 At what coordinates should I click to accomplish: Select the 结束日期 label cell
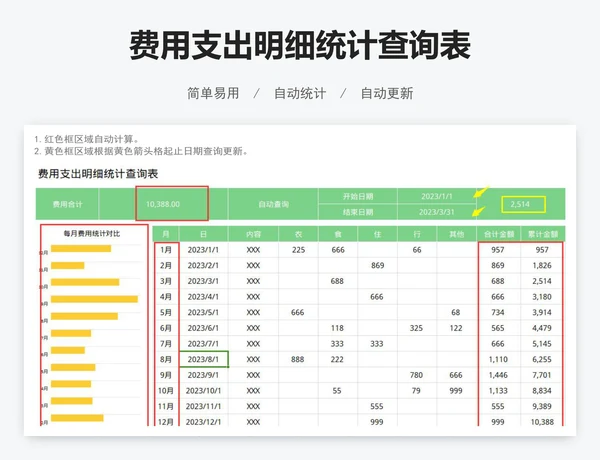coord(358,212)
